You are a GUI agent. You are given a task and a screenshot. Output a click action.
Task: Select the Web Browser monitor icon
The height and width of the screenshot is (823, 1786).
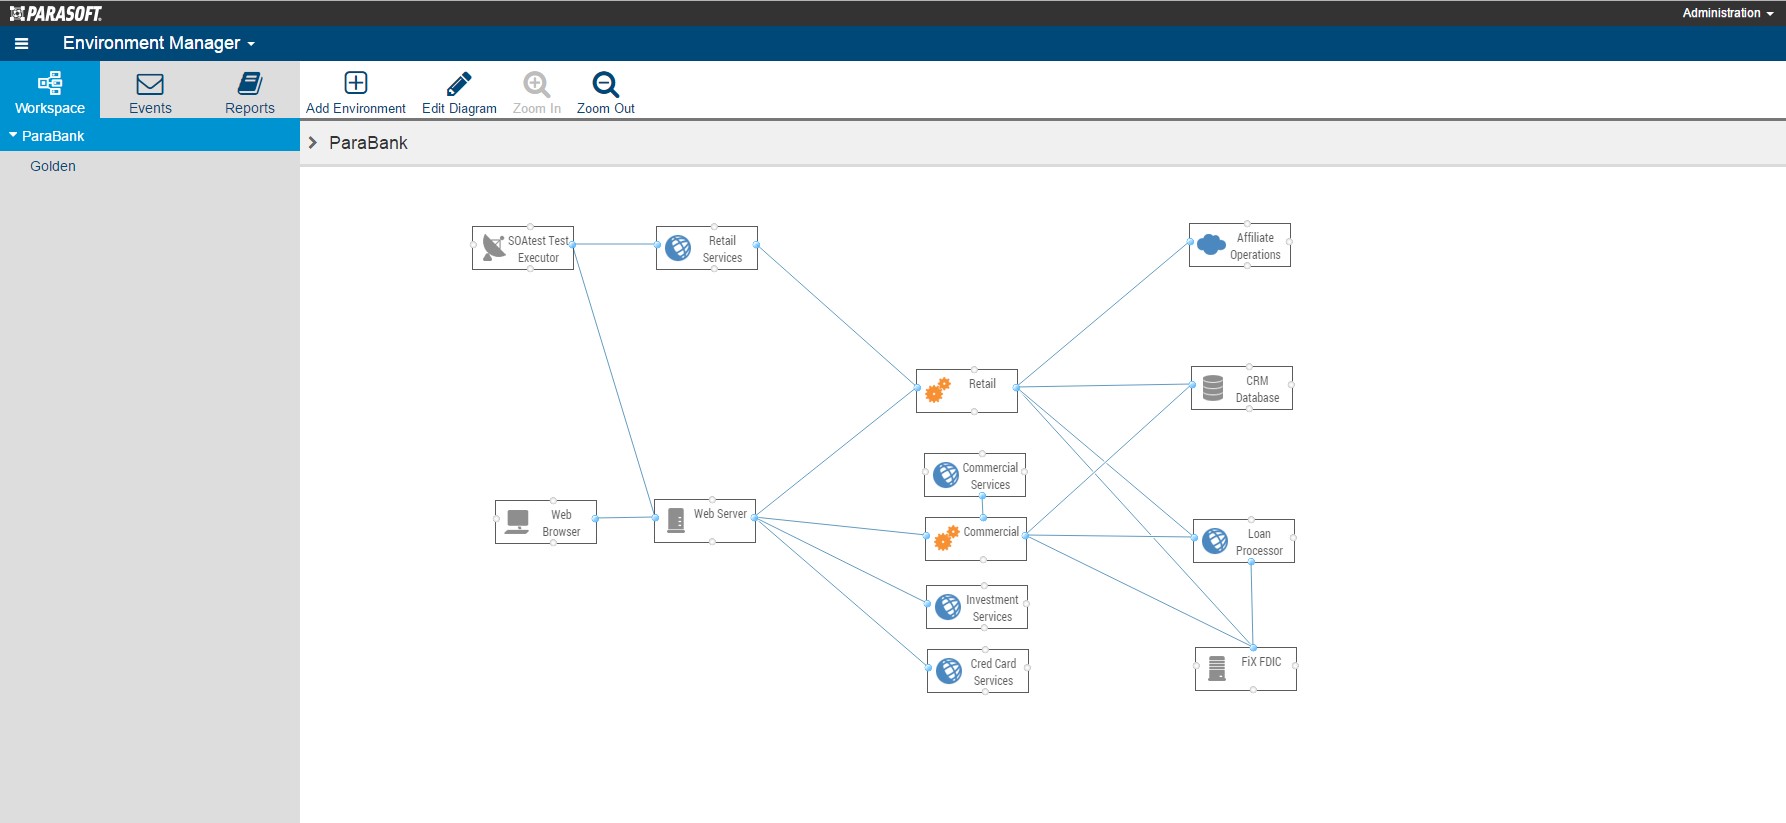point(517,522)
